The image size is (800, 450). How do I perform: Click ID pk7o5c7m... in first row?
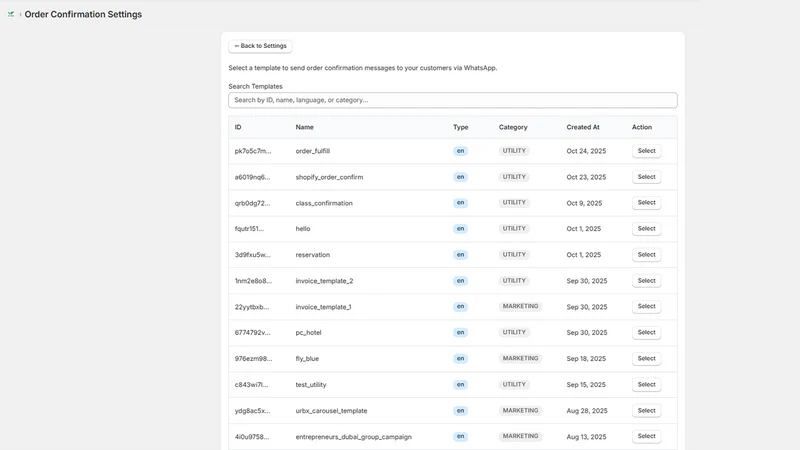pyautogui.click(x=253, y=151)
